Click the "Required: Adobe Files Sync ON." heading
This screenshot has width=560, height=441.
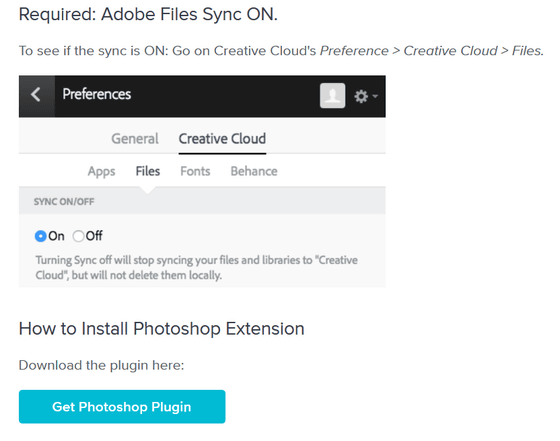tap(148, 15)
